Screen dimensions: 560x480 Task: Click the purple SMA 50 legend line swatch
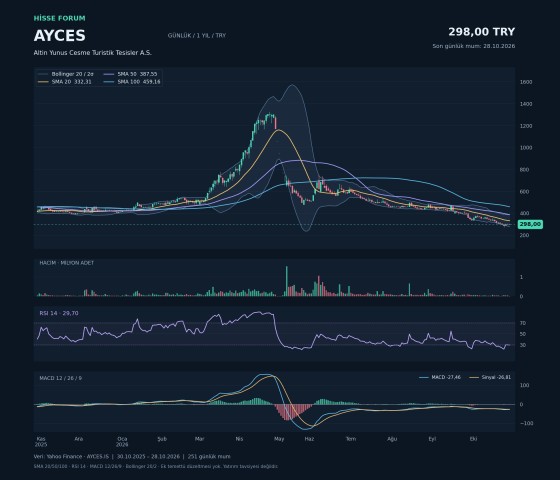point(109,74)
